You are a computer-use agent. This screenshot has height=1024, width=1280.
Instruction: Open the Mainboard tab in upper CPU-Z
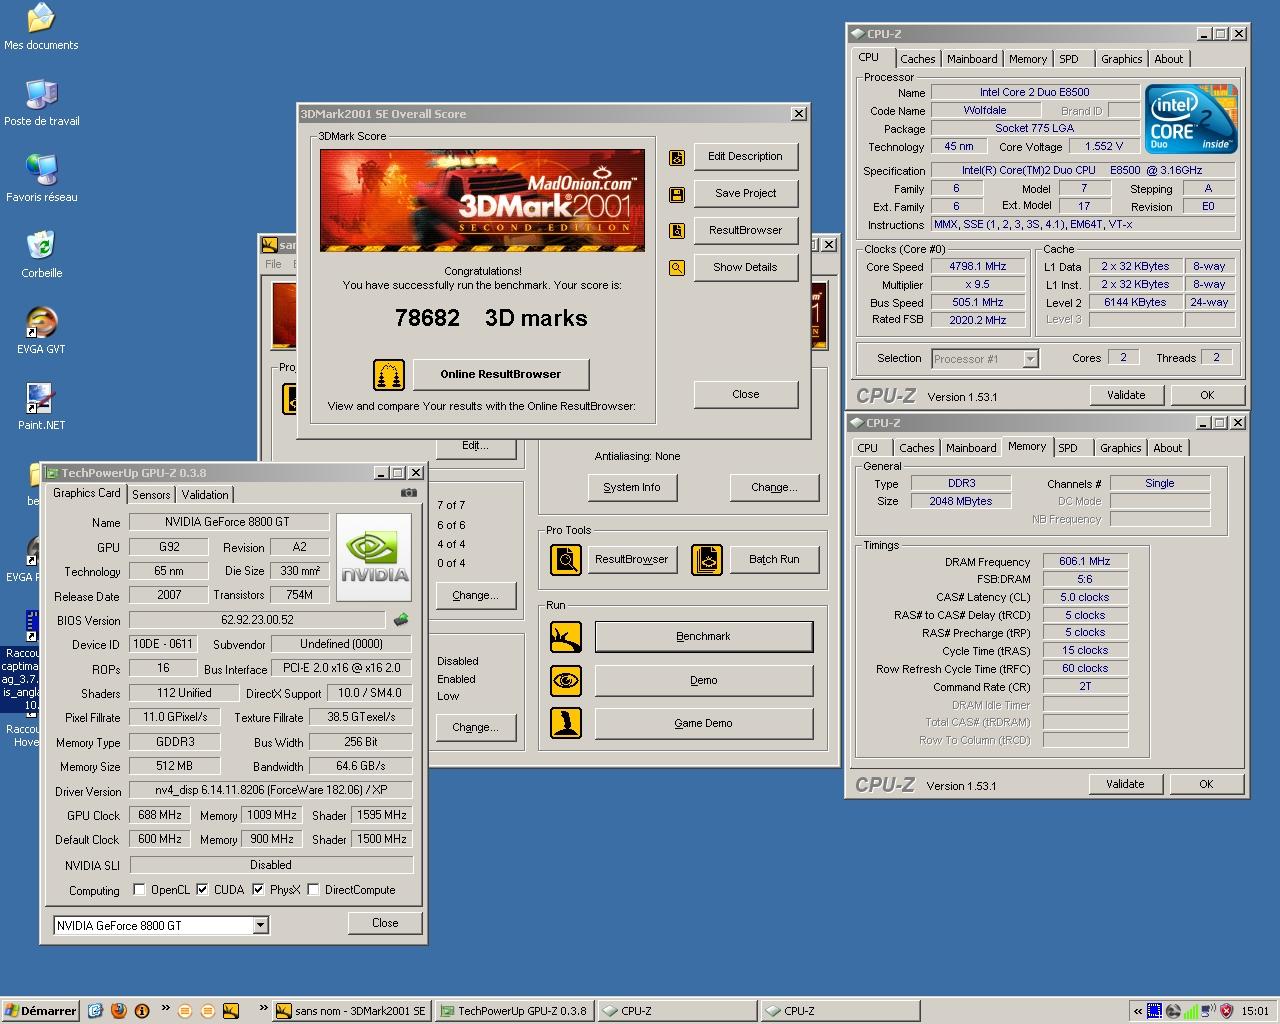point(972,59)
